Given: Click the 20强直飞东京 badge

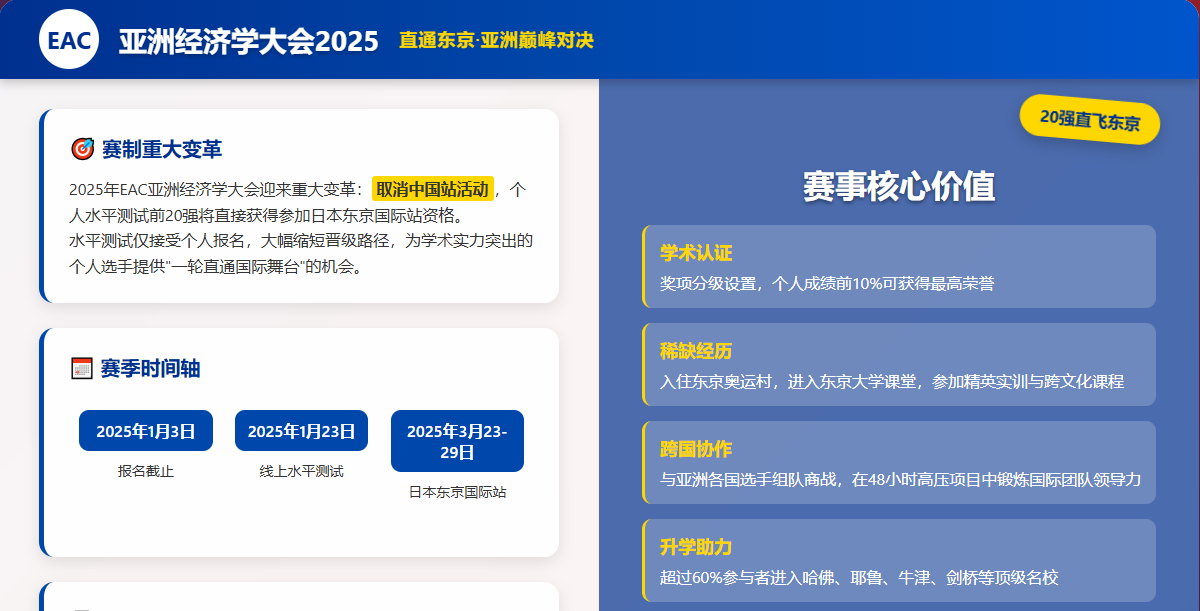Looking at the screenshot, I should [1090, 120].
